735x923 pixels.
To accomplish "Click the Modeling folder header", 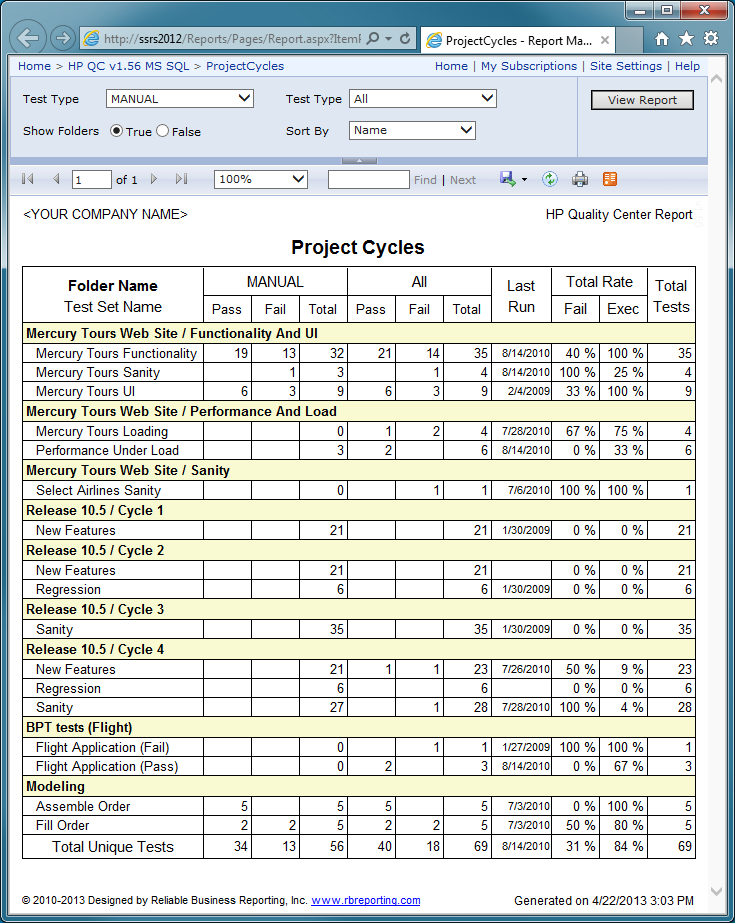I will point(55,786).
